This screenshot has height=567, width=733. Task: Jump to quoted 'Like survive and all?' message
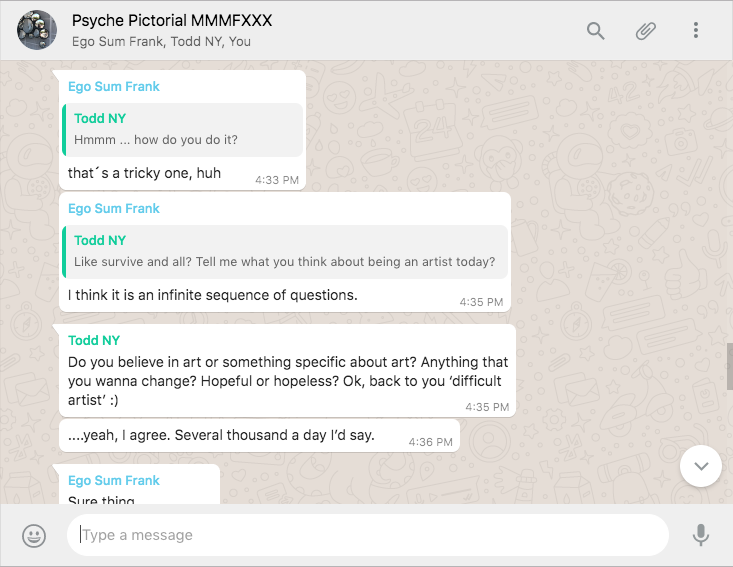click(285, 252)
